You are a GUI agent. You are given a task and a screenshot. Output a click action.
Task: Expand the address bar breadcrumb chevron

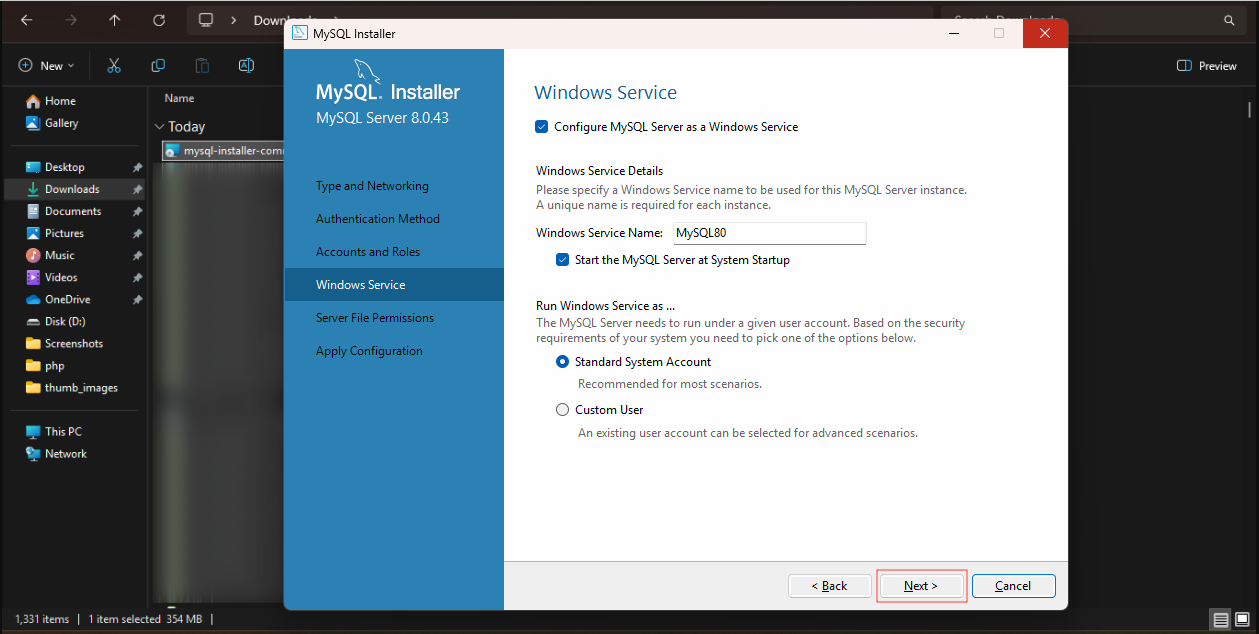point(233,20)
